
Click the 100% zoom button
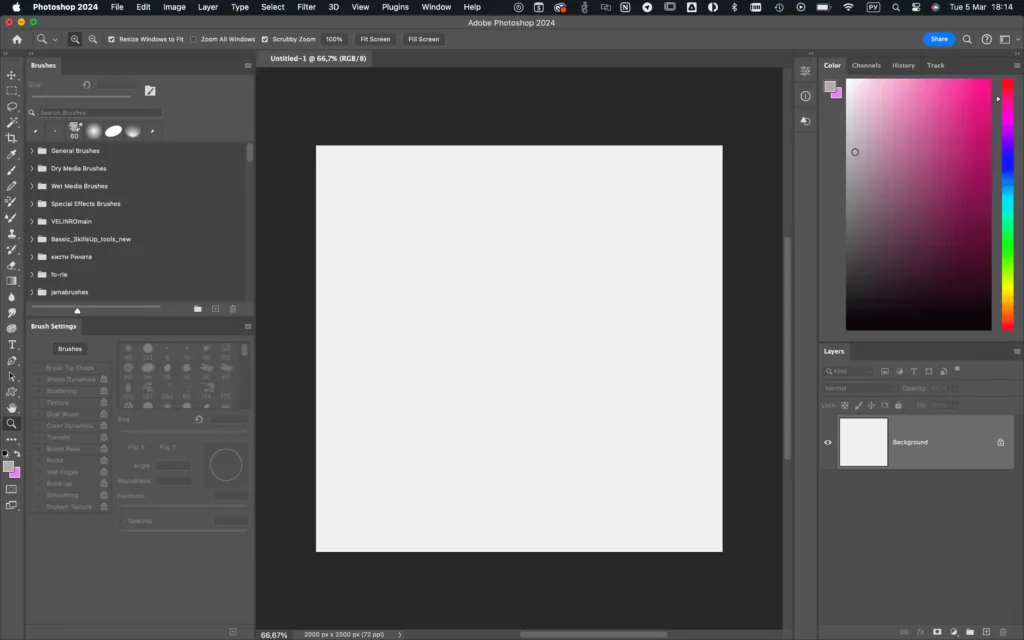point(334,39)
